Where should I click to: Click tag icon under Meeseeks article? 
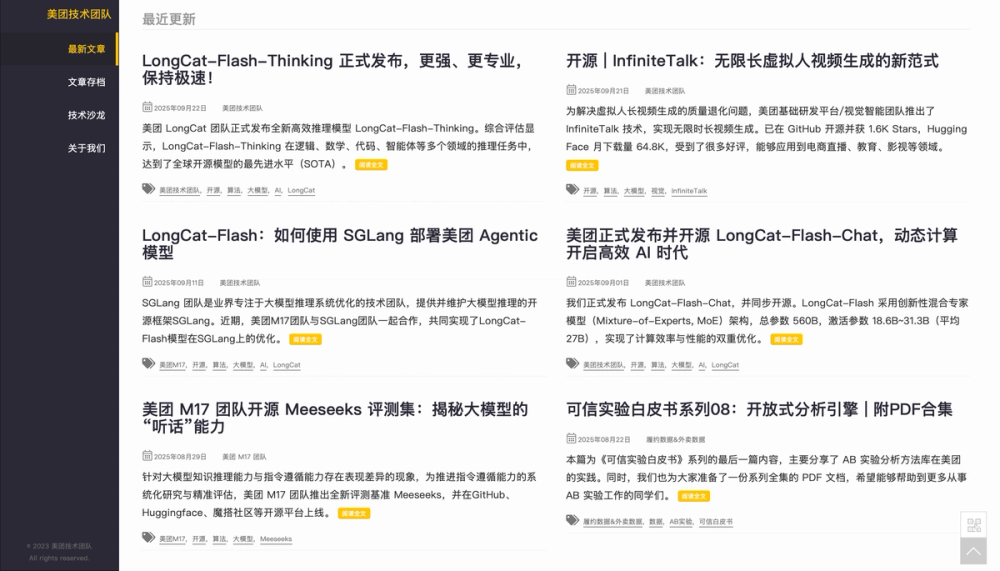(148, 537)
